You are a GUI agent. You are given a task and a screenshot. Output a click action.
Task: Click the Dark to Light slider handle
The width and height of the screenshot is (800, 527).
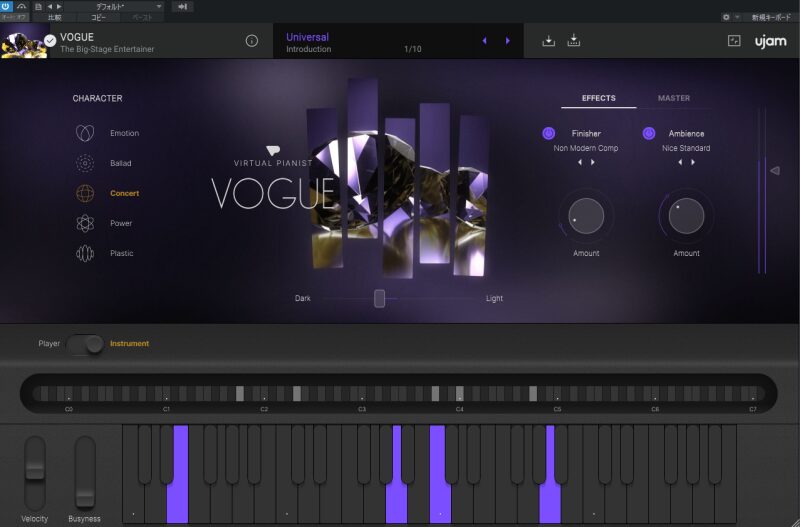point(380,298)
